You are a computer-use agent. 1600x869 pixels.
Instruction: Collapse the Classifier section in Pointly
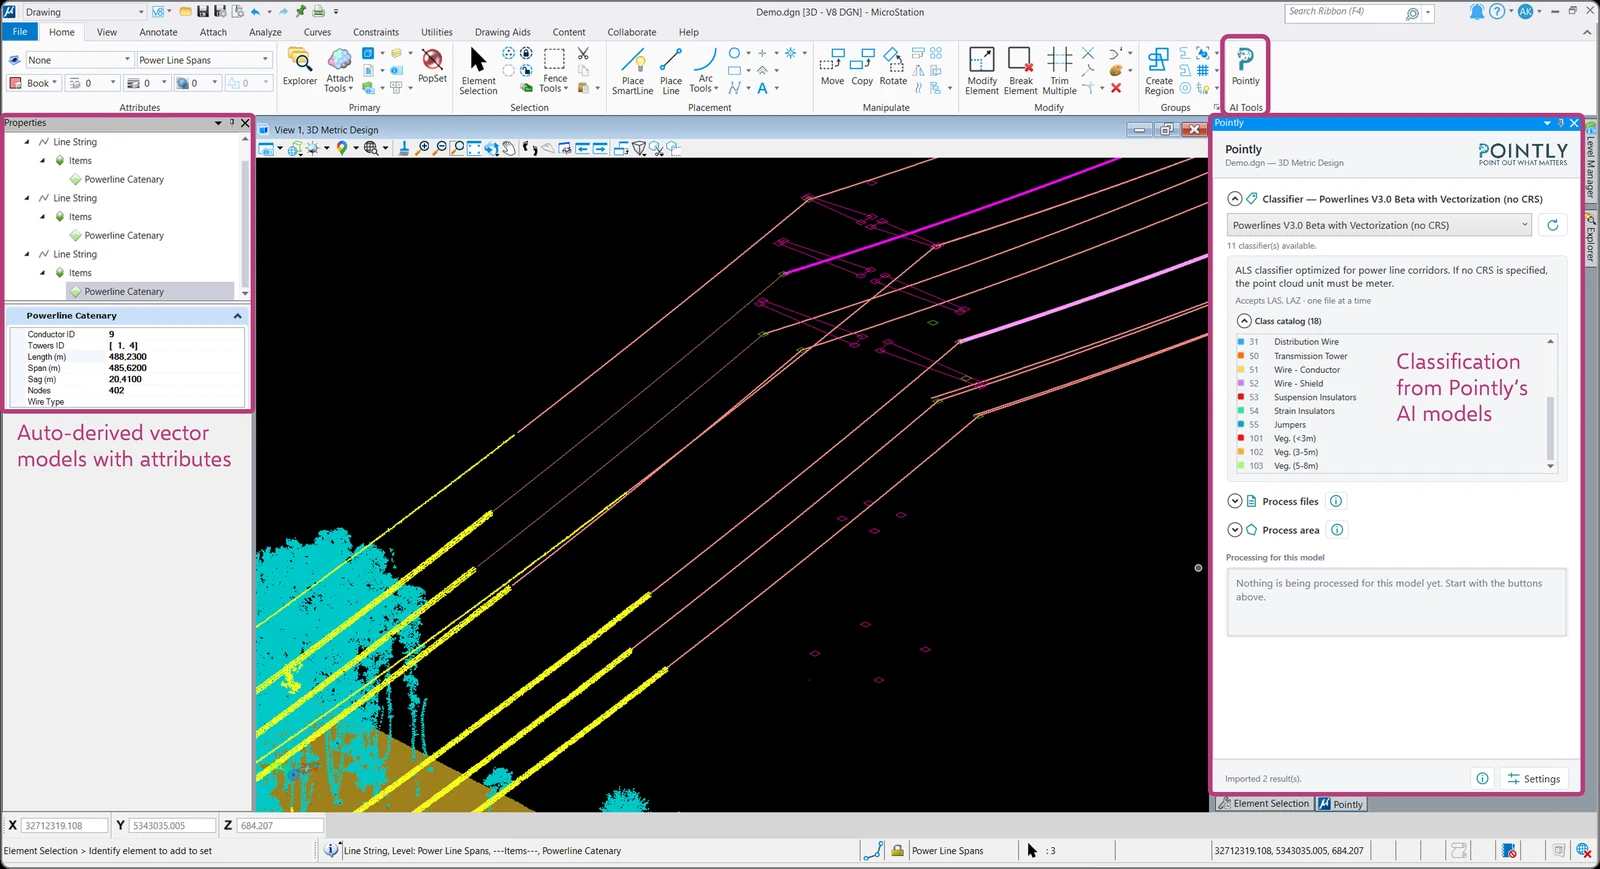click(1234, 199)
